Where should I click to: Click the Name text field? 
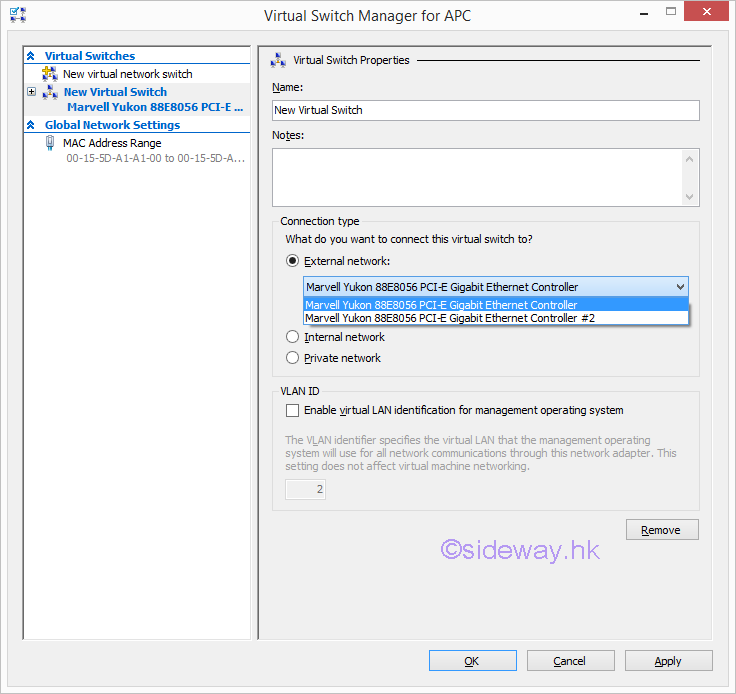coord(485,110)
